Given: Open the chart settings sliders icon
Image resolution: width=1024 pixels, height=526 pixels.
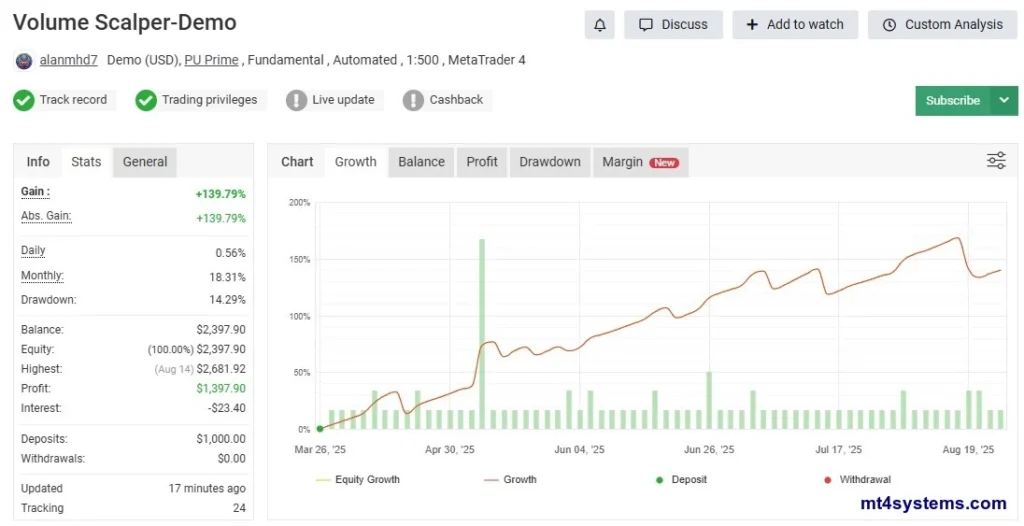Looking at the screenshot, I should tap(996, 161).
